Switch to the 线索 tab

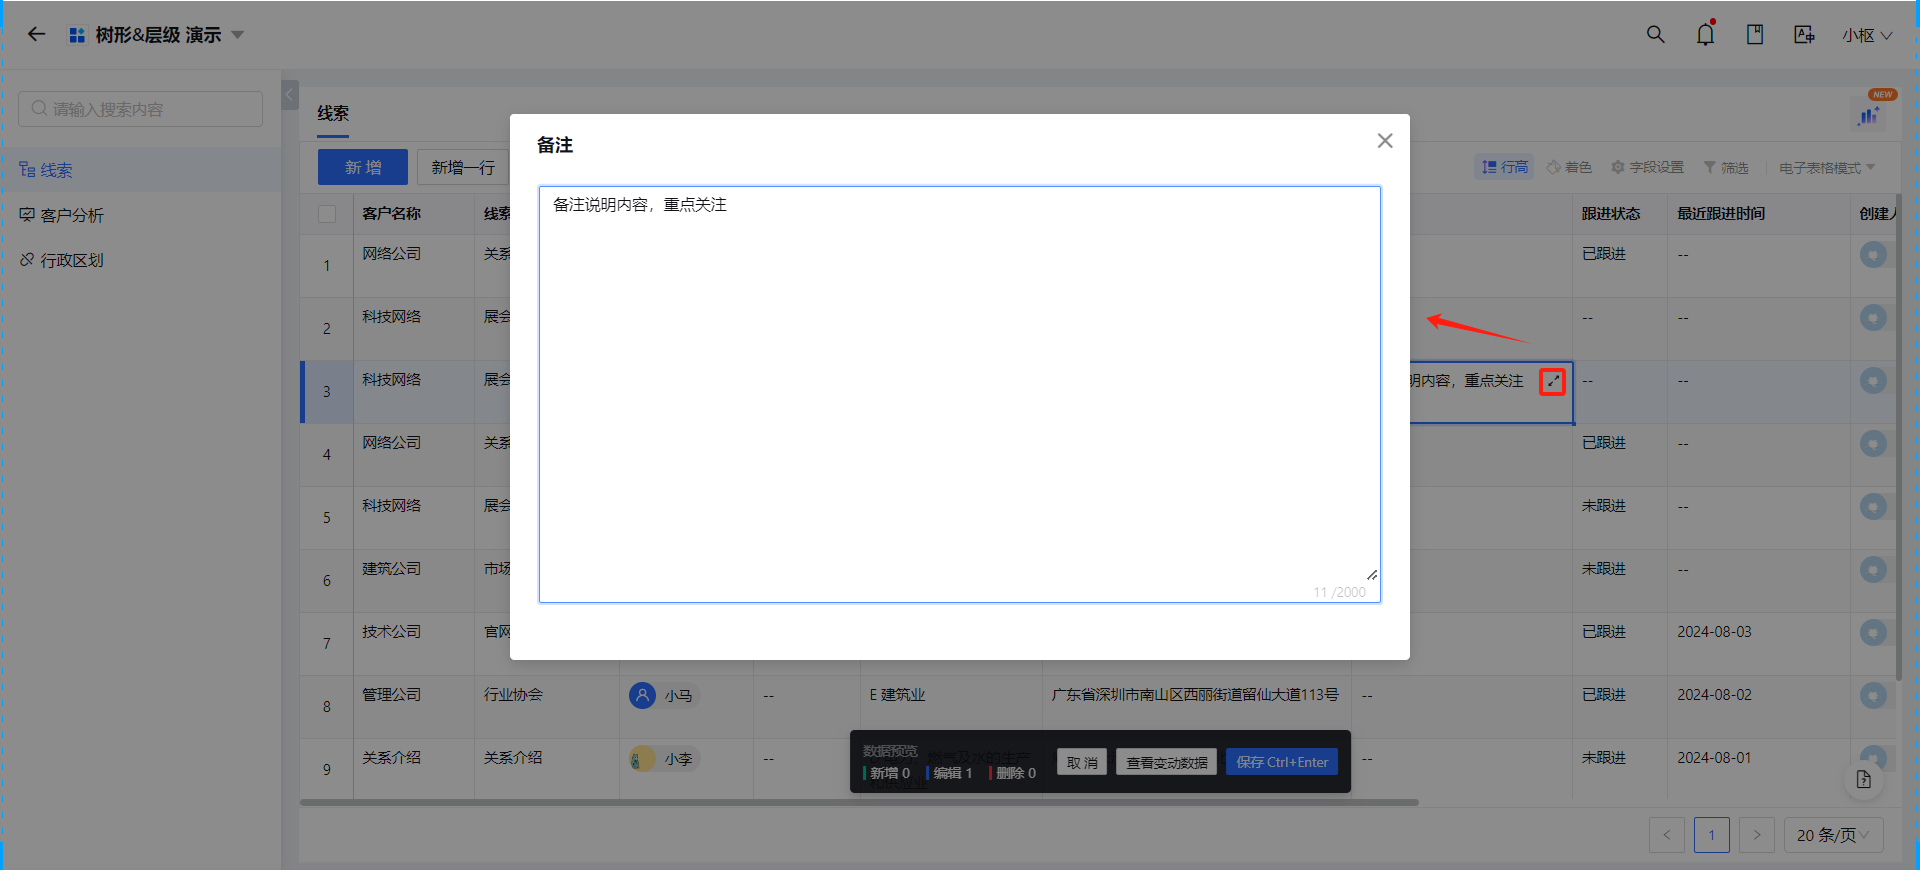pyautogui.click(x=333, y=113)
